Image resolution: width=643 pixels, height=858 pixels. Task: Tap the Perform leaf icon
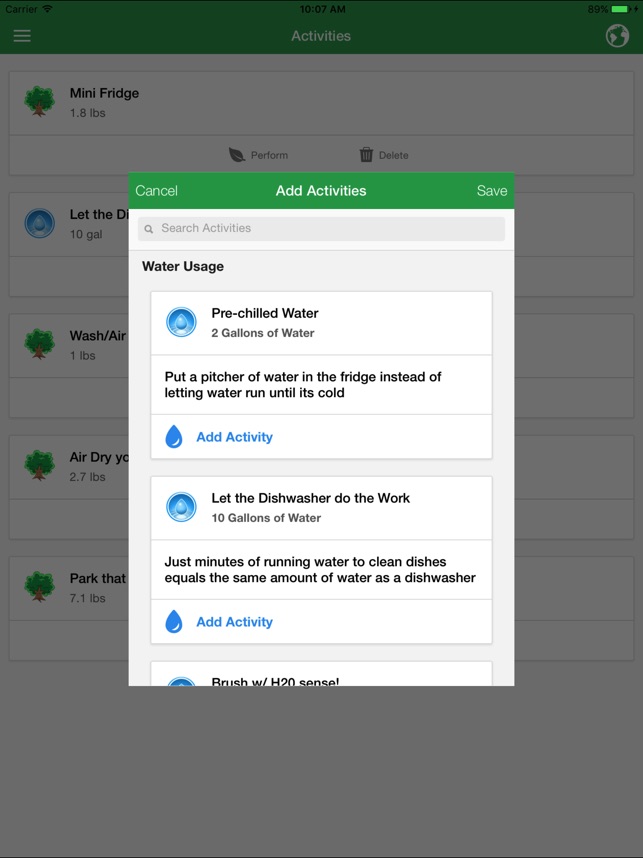pos(236,155)
